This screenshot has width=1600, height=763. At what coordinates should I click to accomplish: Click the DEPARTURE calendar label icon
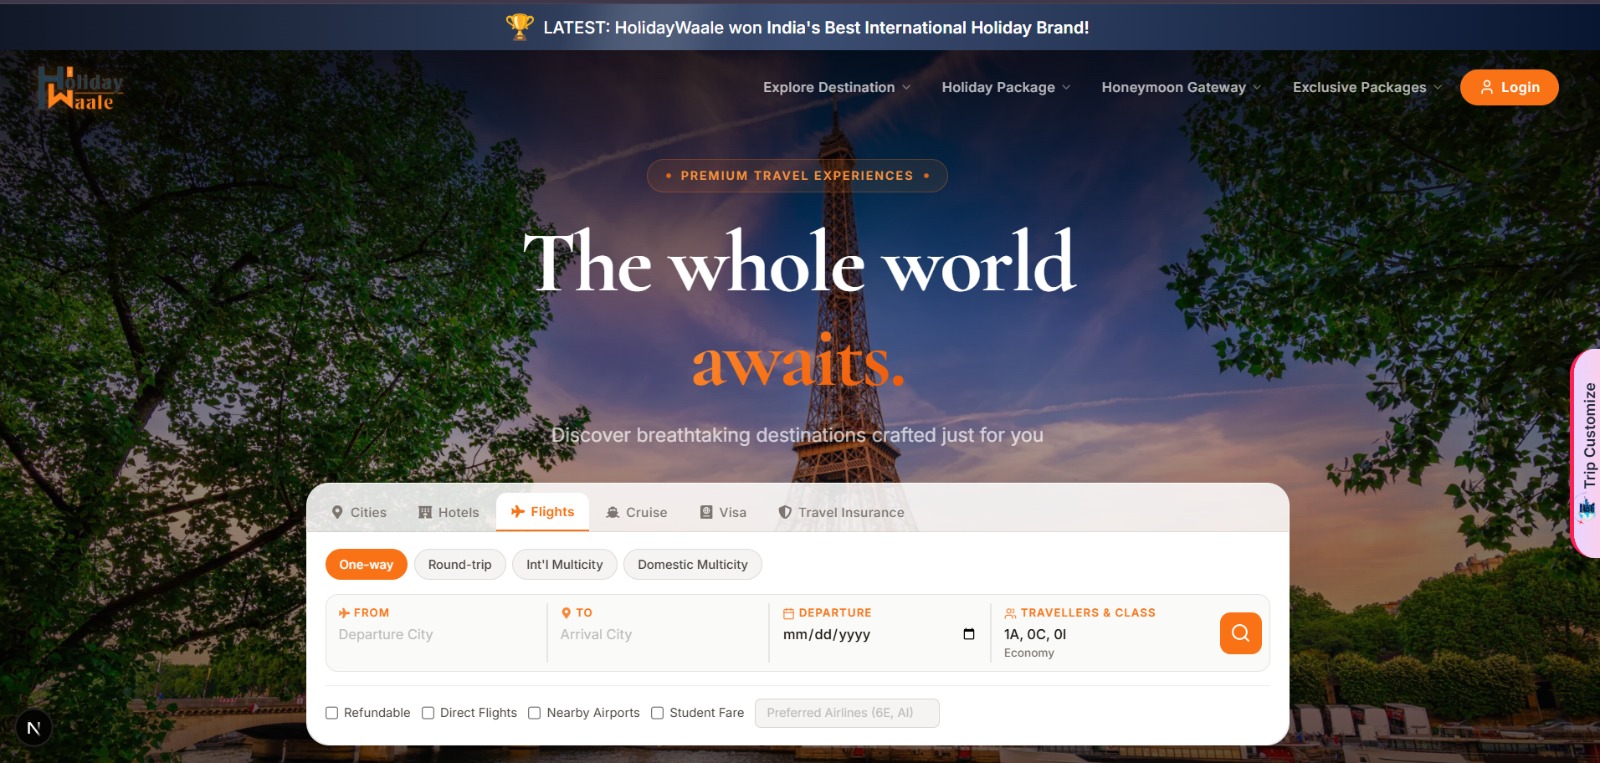click(x=788, y=613)
